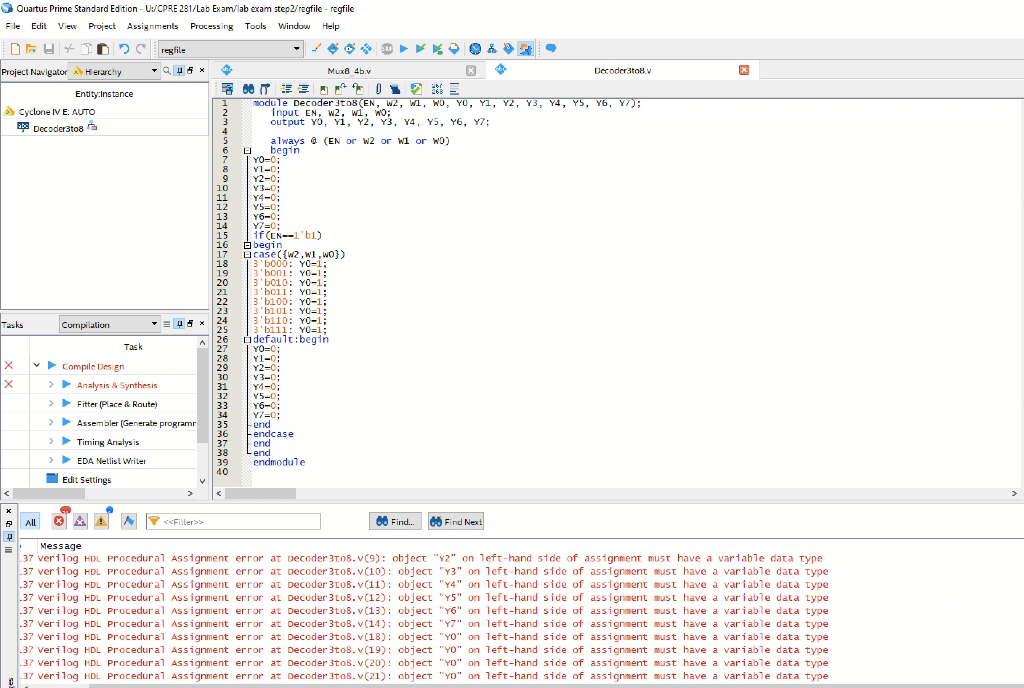This screenshot has width=1024, height=688.
Task: Click the Open folder icon in toolbar
Action: 31,49
